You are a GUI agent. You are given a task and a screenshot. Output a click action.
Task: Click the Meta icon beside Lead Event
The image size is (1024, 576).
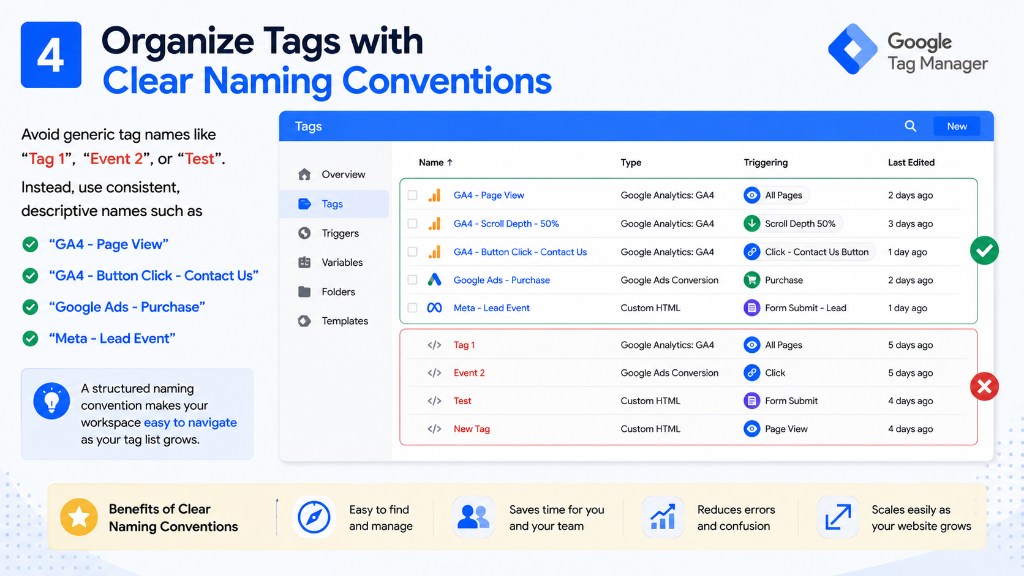(434, 308)
